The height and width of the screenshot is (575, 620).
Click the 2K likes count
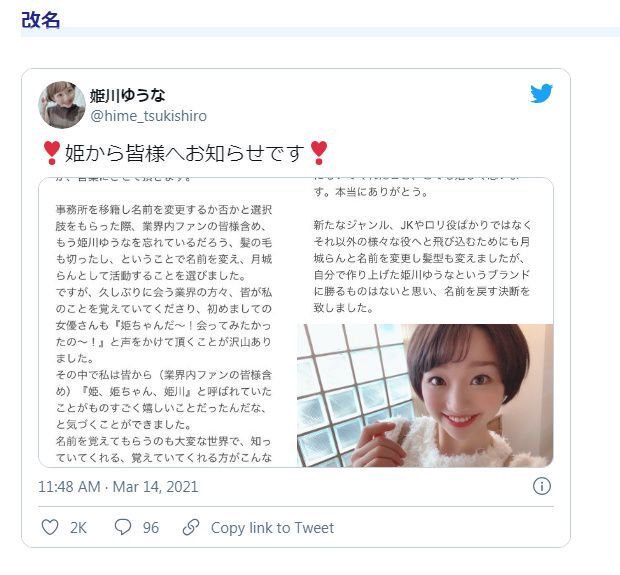tap(78, 528)
